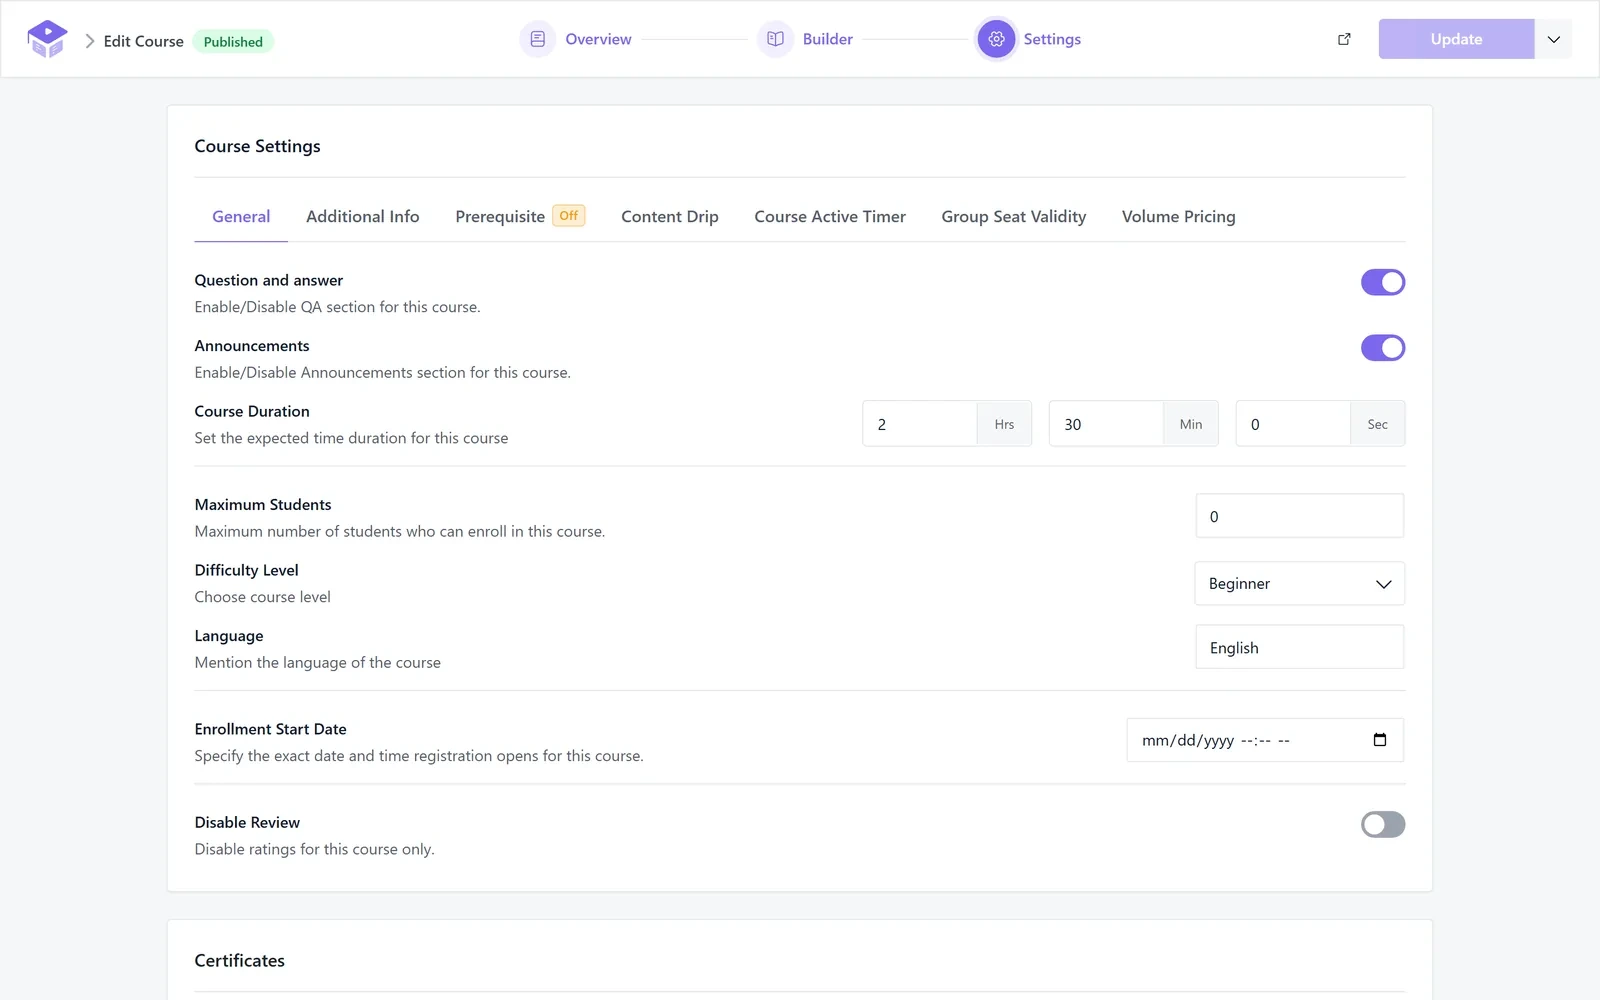This screenshot has width=1600, height=1000.
Task: Toggle the Question and answer switch
Action: 1383,282
